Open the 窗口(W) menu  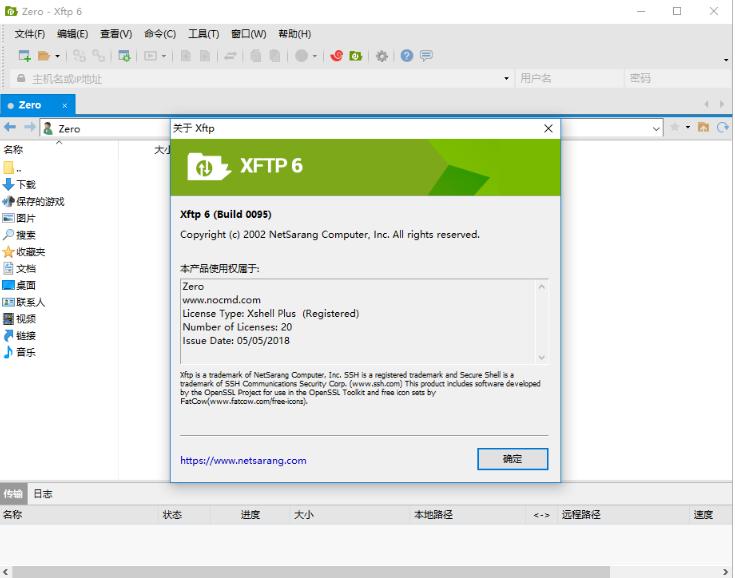pyautogui.click(x=248, y=34)
